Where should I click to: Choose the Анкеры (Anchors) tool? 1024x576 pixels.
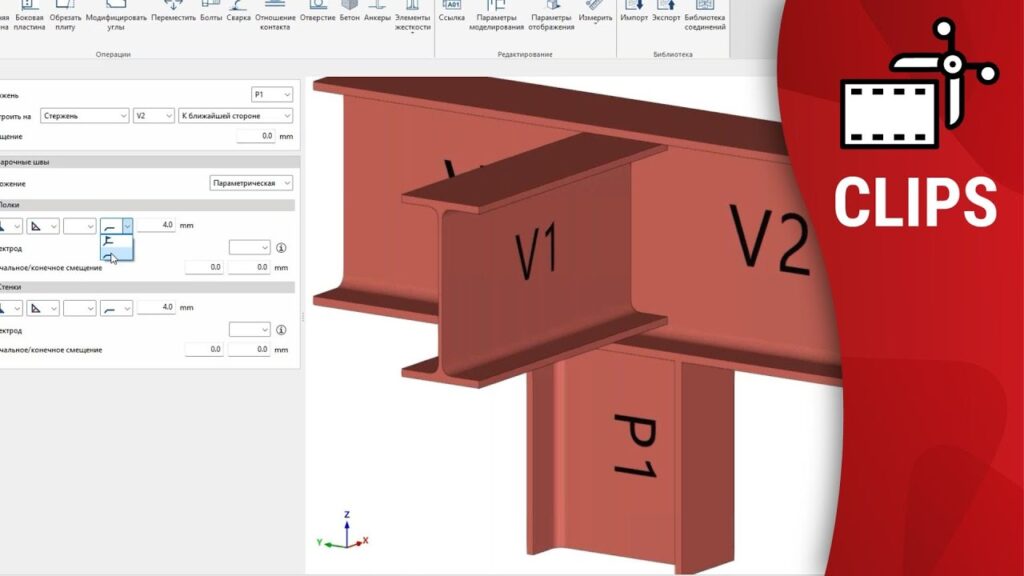tap(377, 12)
